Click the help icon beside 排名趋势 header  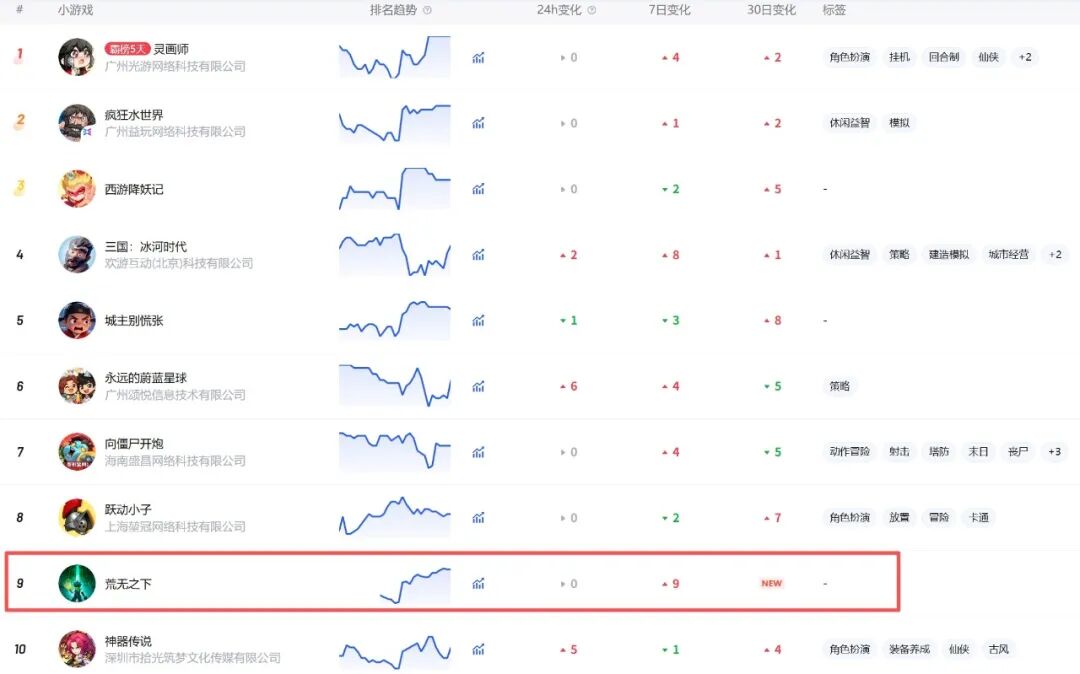427,10
